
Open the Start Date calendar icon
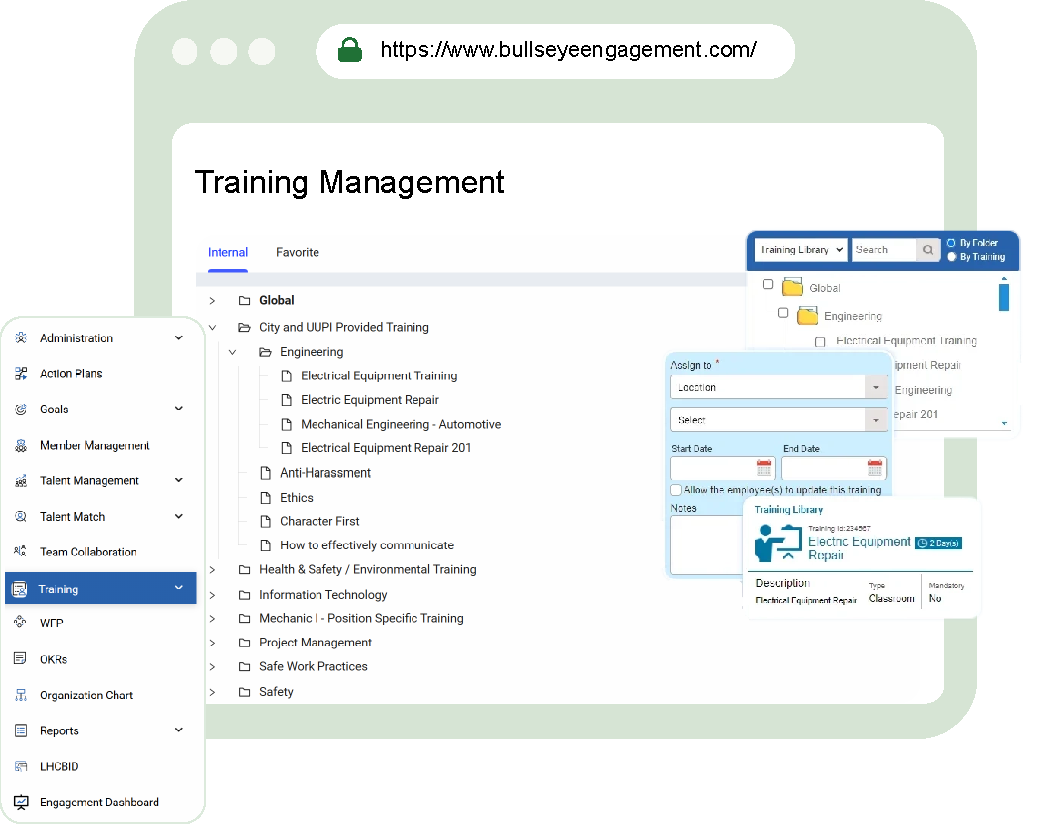click(x=764, y=468)
